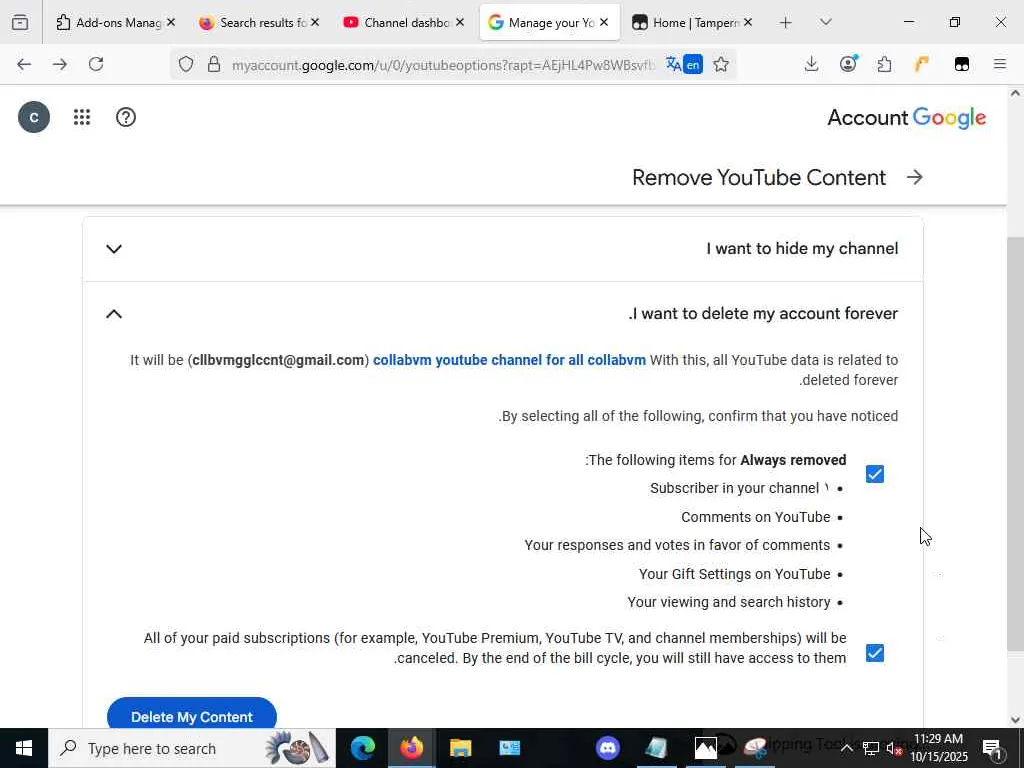Open the Windows Start menu

pos(24,748)
